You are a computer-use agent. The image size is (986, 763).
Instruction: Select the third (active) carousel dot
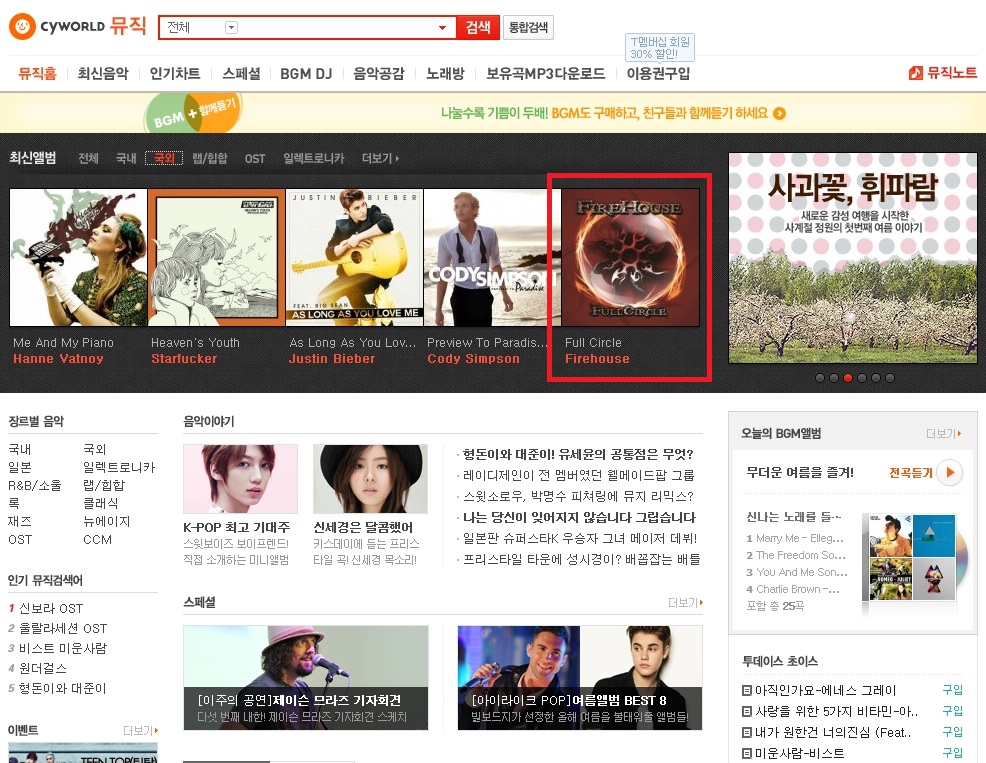tap(848, 378)
